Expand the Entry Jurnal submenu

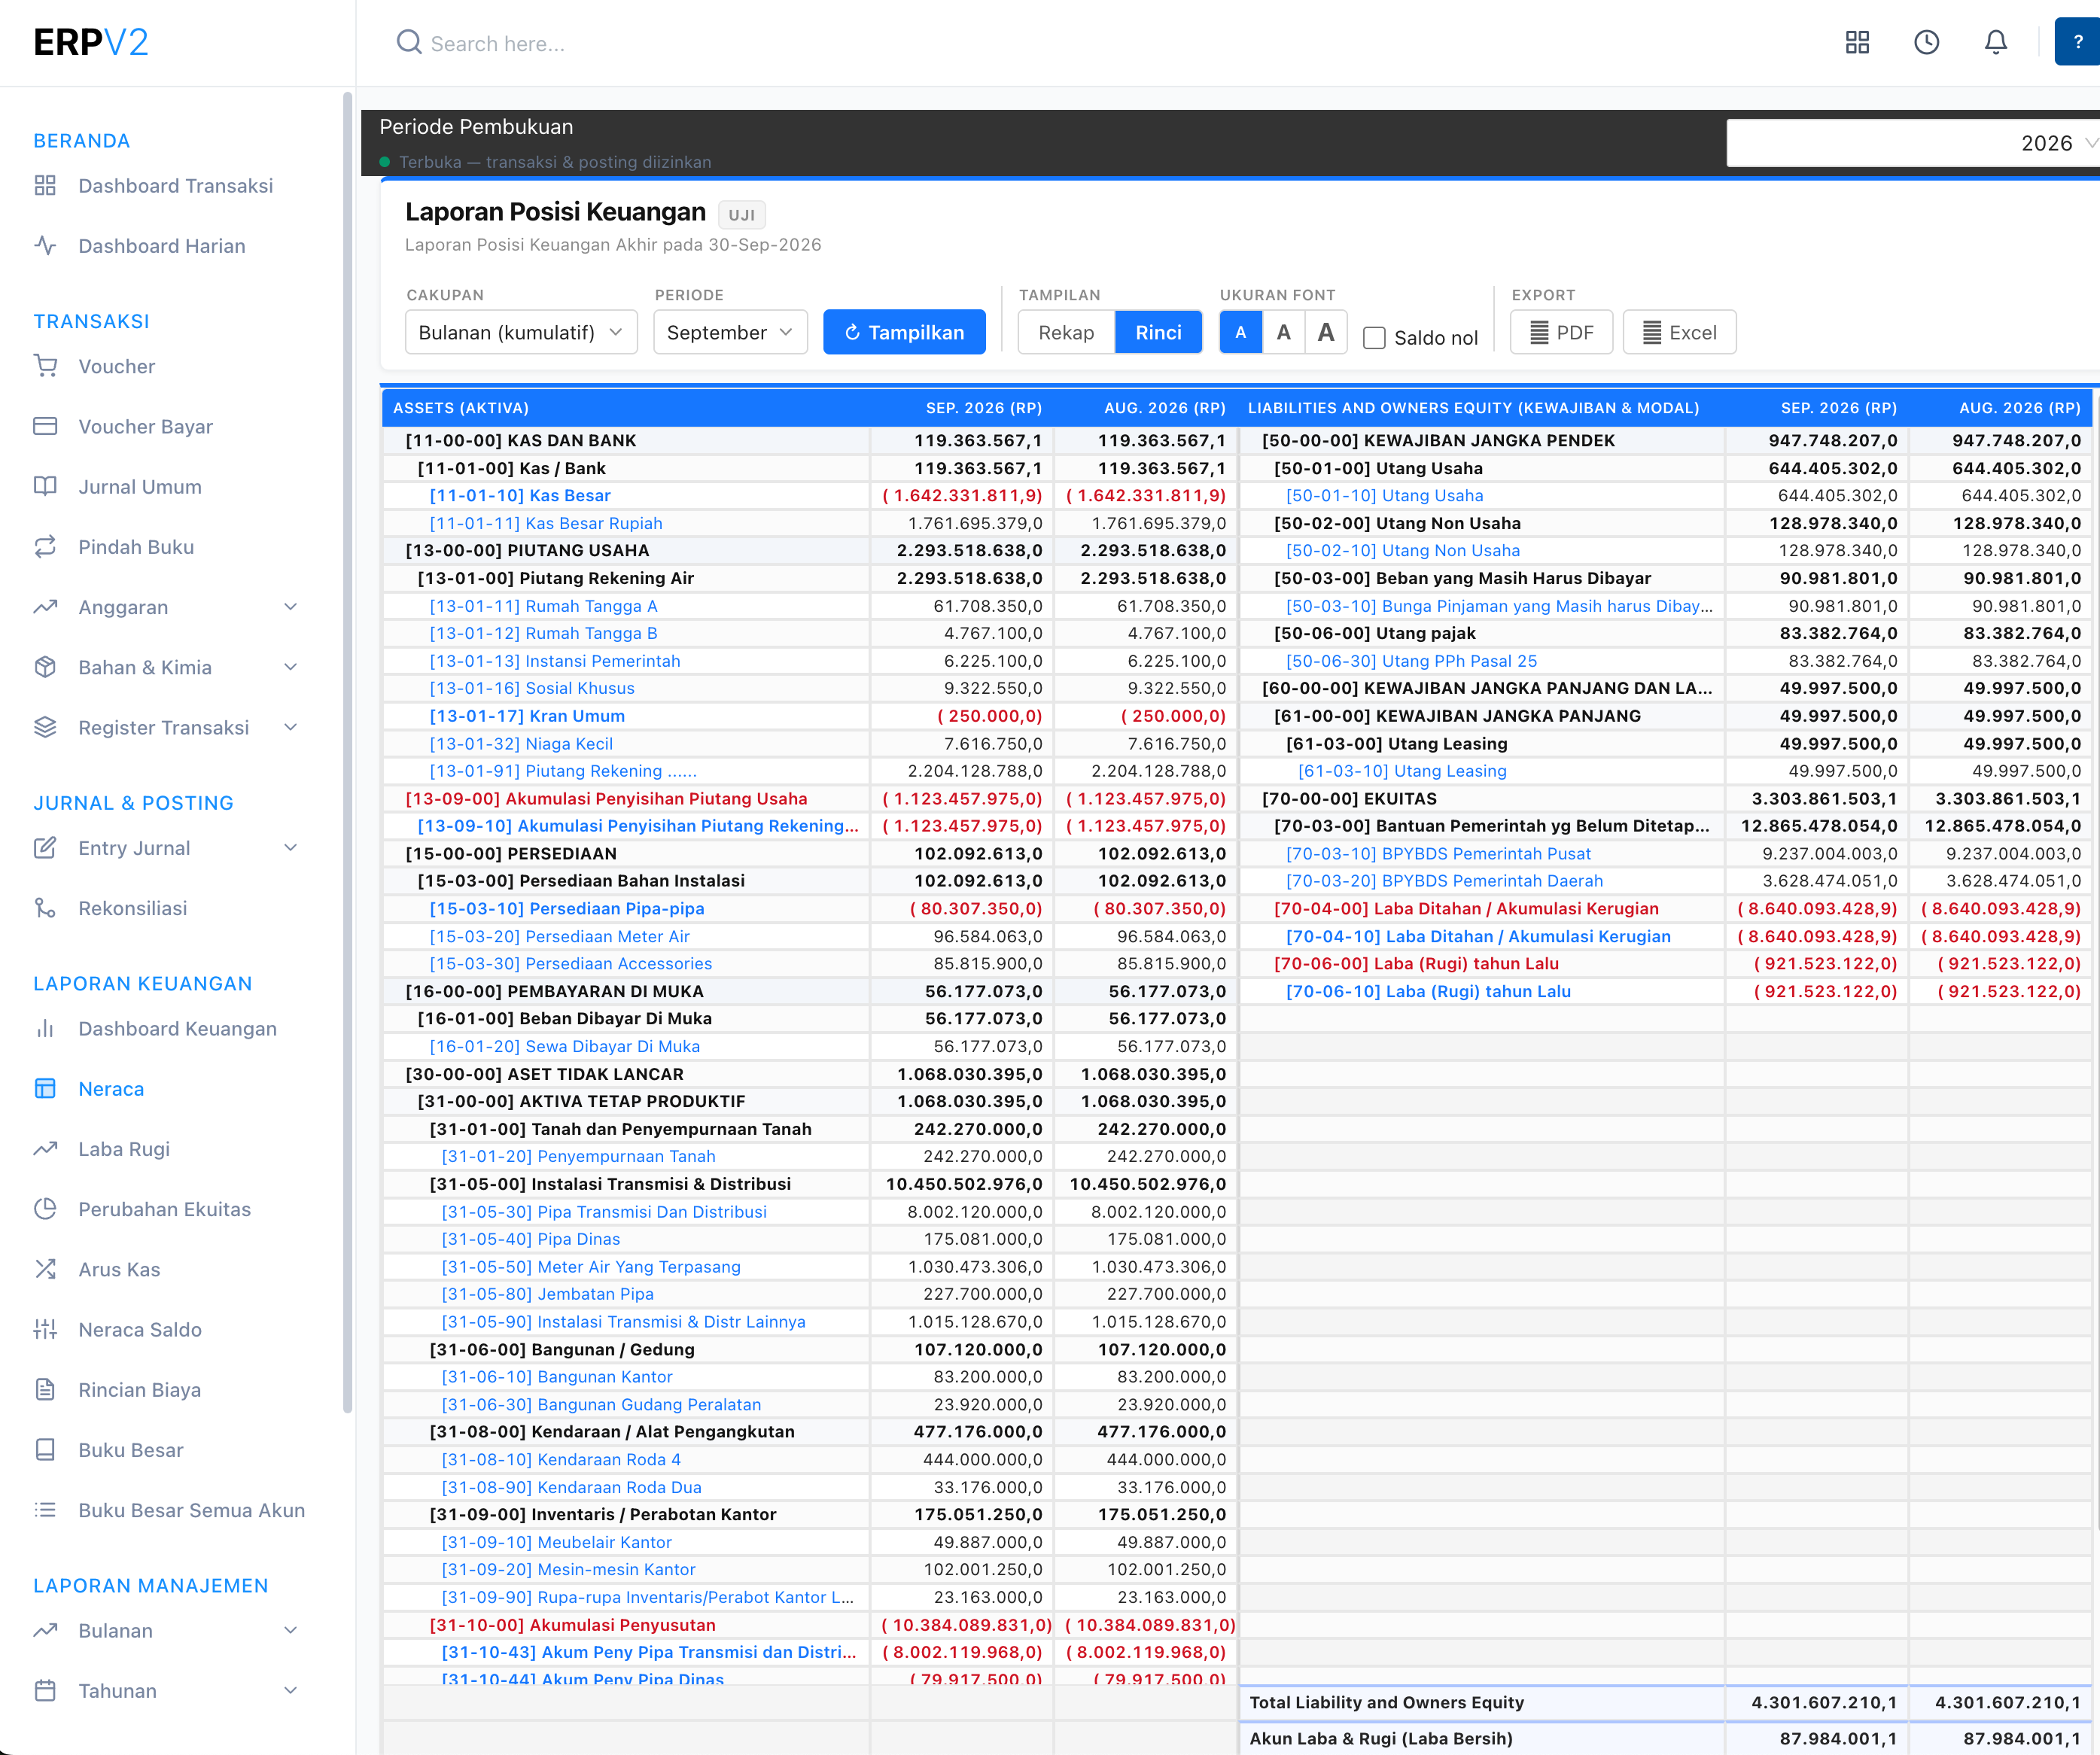(290, 848)
